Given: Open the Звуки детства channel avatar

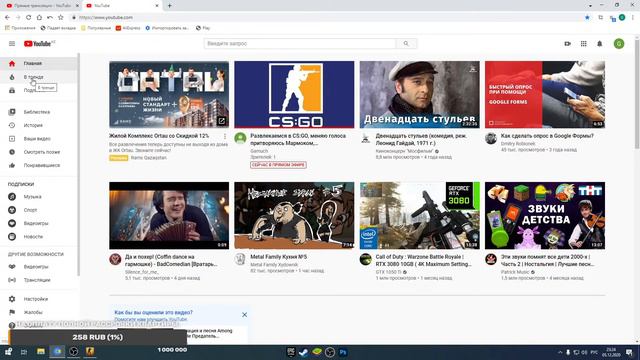Looking at the screenshot, I should [x=491, y=259].
